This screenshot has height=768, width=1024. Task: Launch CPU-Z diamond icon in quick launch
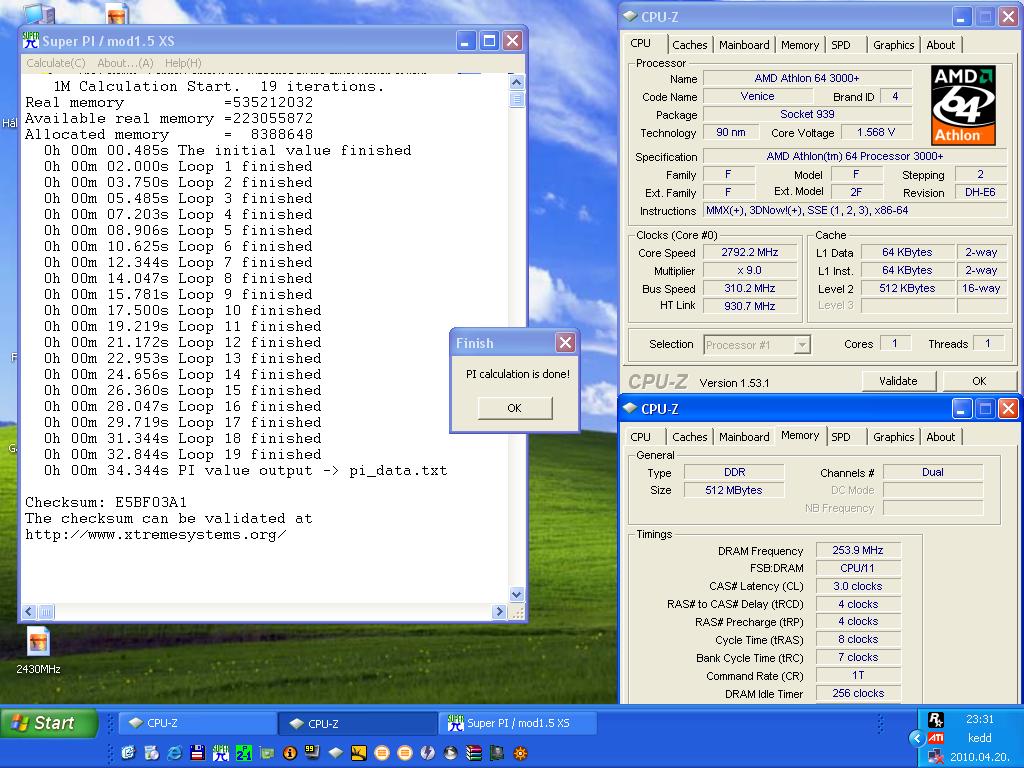336,753
